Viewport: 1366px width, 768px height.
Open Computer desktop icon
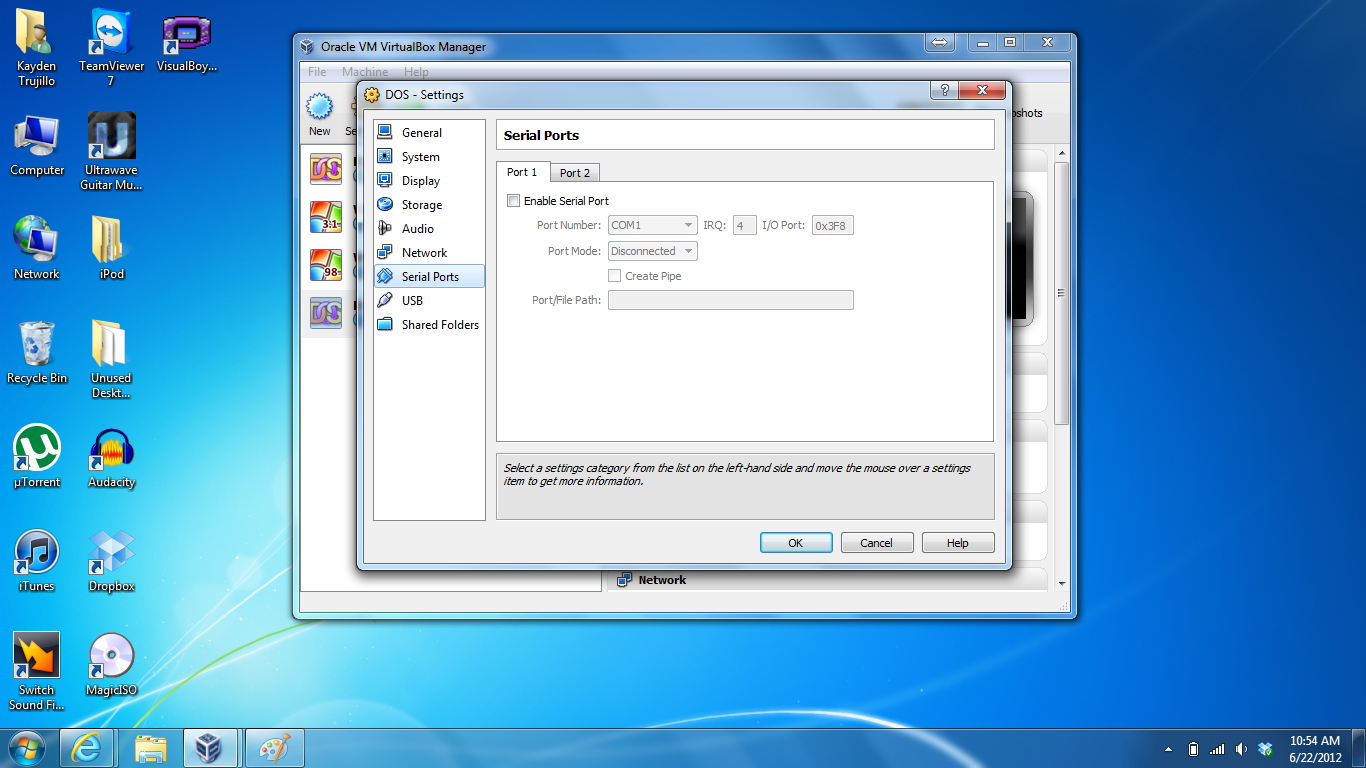37,145
